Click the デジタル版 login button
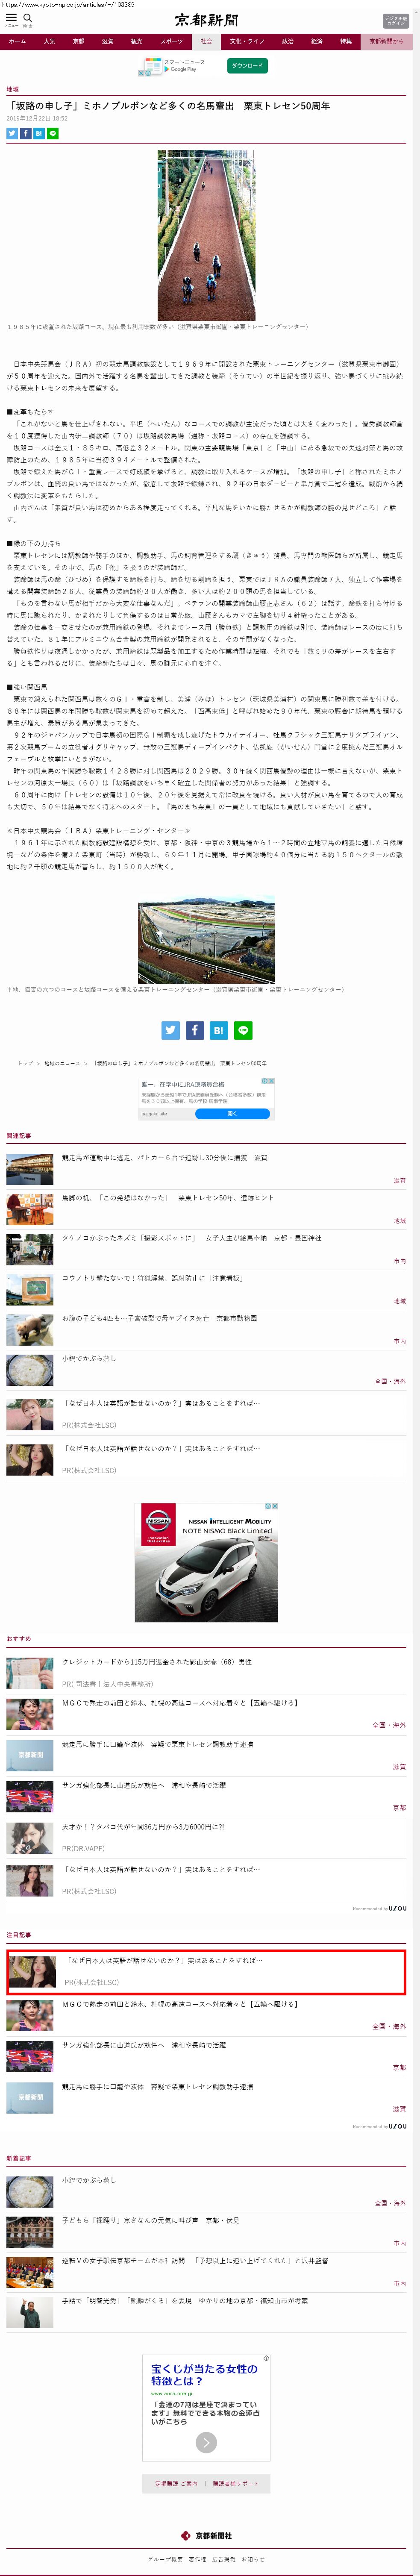 [395, 20]
